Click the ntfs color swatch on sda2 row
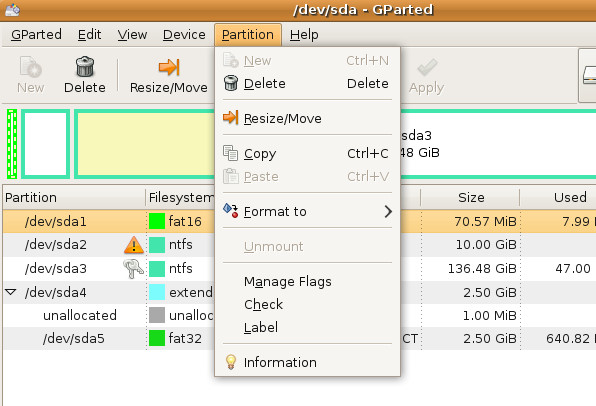Viewport: 596px width, 406px height. 157,245
